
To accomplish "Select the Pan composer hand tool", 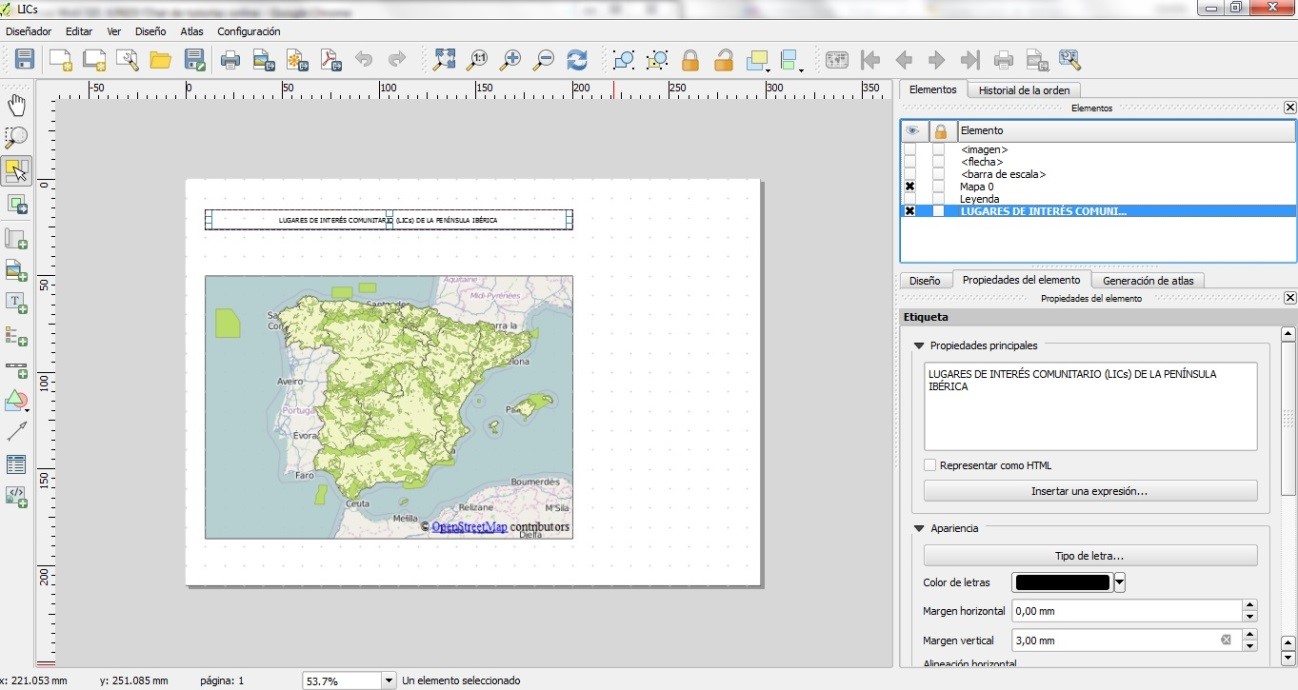I will click(17, 105).
